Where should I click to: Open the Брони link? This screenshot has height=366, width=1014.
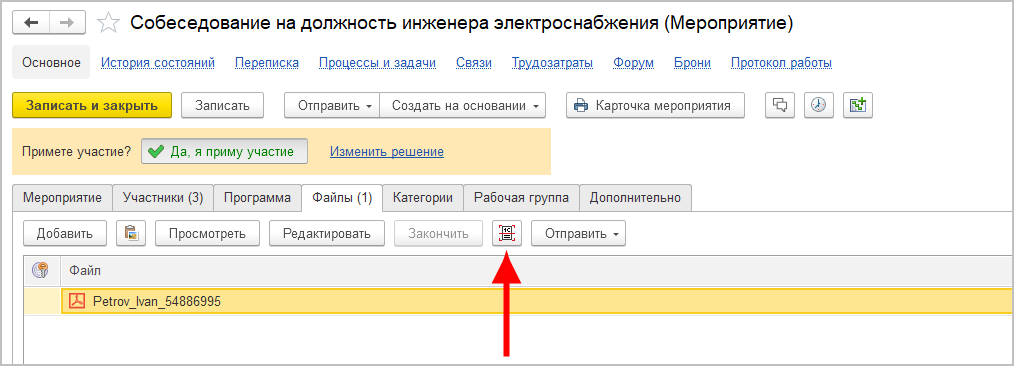click(692, 63)
